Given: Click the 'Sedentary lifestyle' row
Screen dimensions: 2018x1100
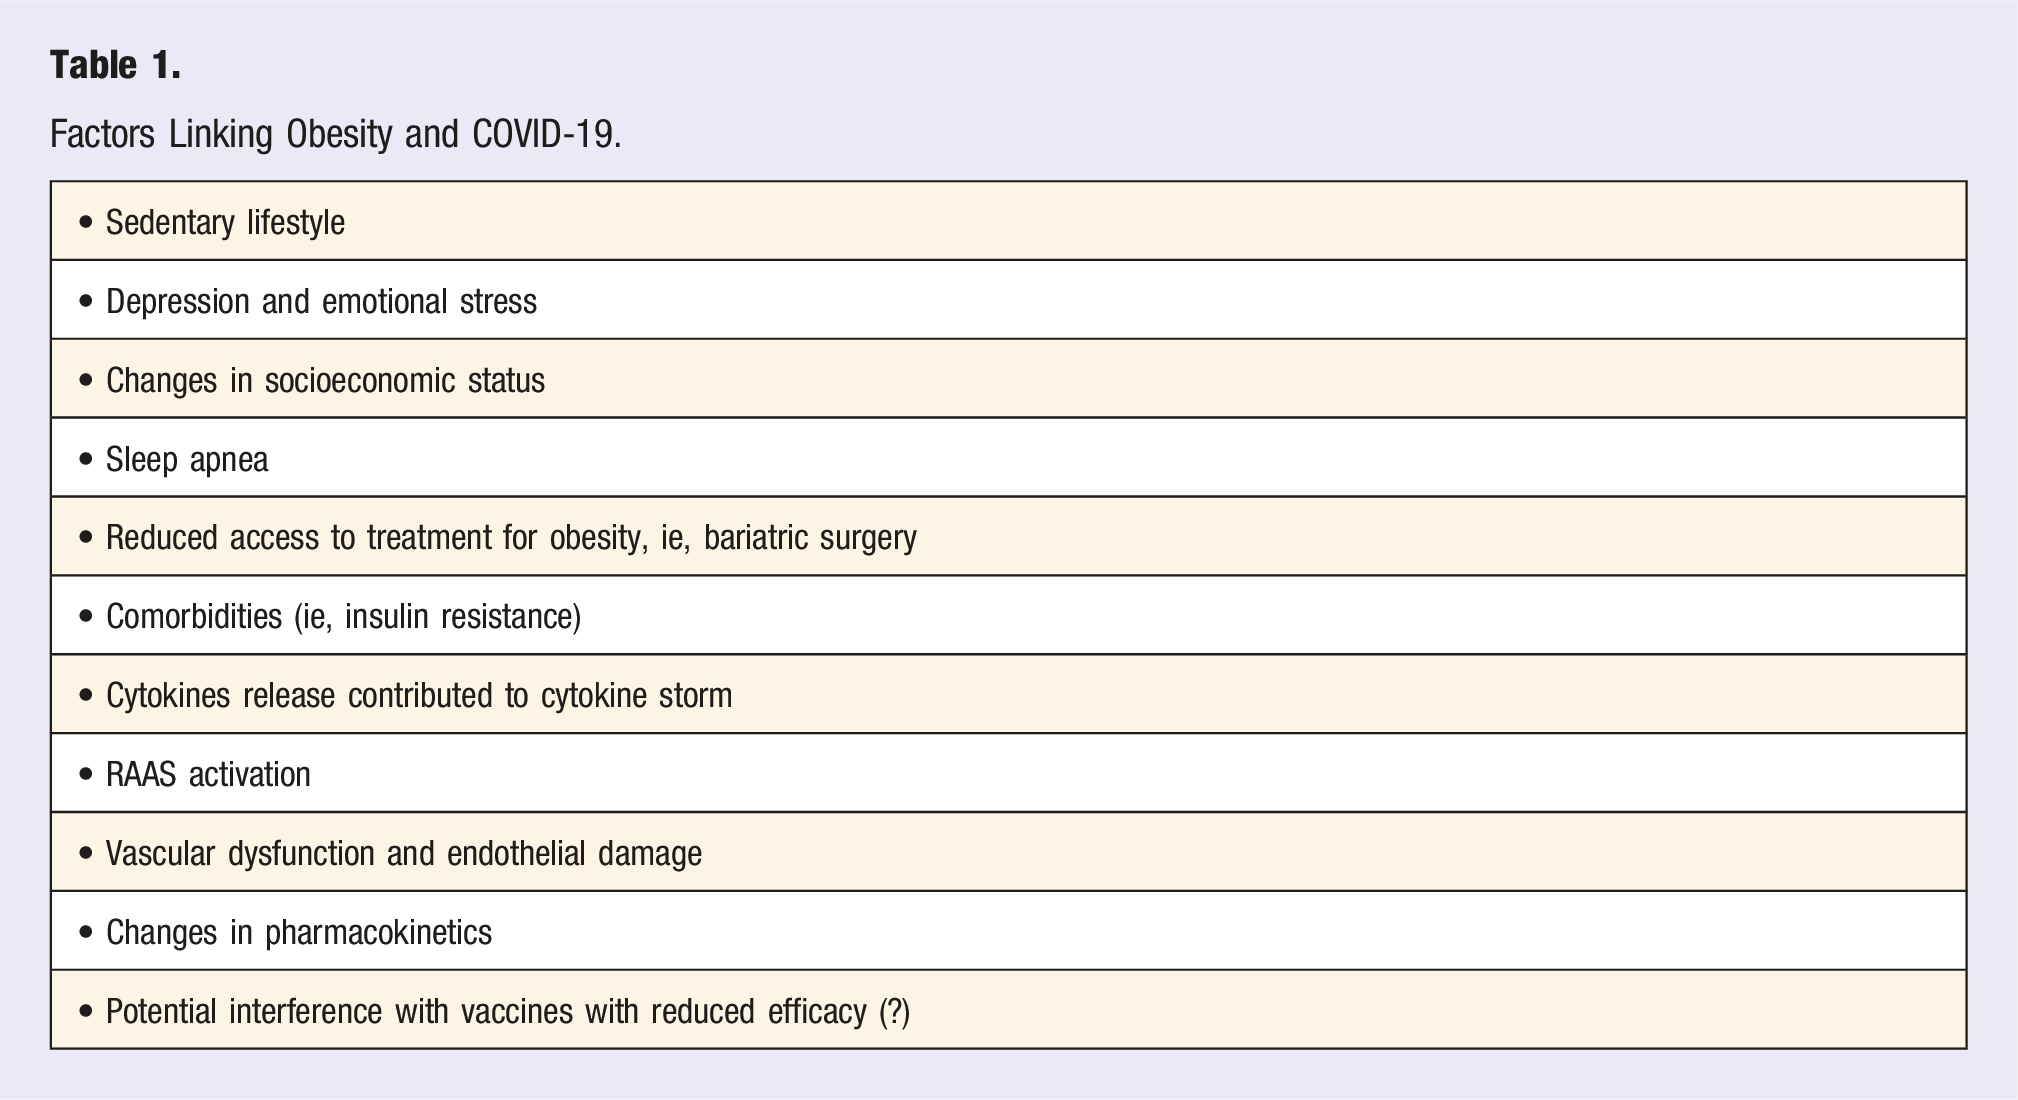Looking at the screenshot, I should pos(1008,221).
